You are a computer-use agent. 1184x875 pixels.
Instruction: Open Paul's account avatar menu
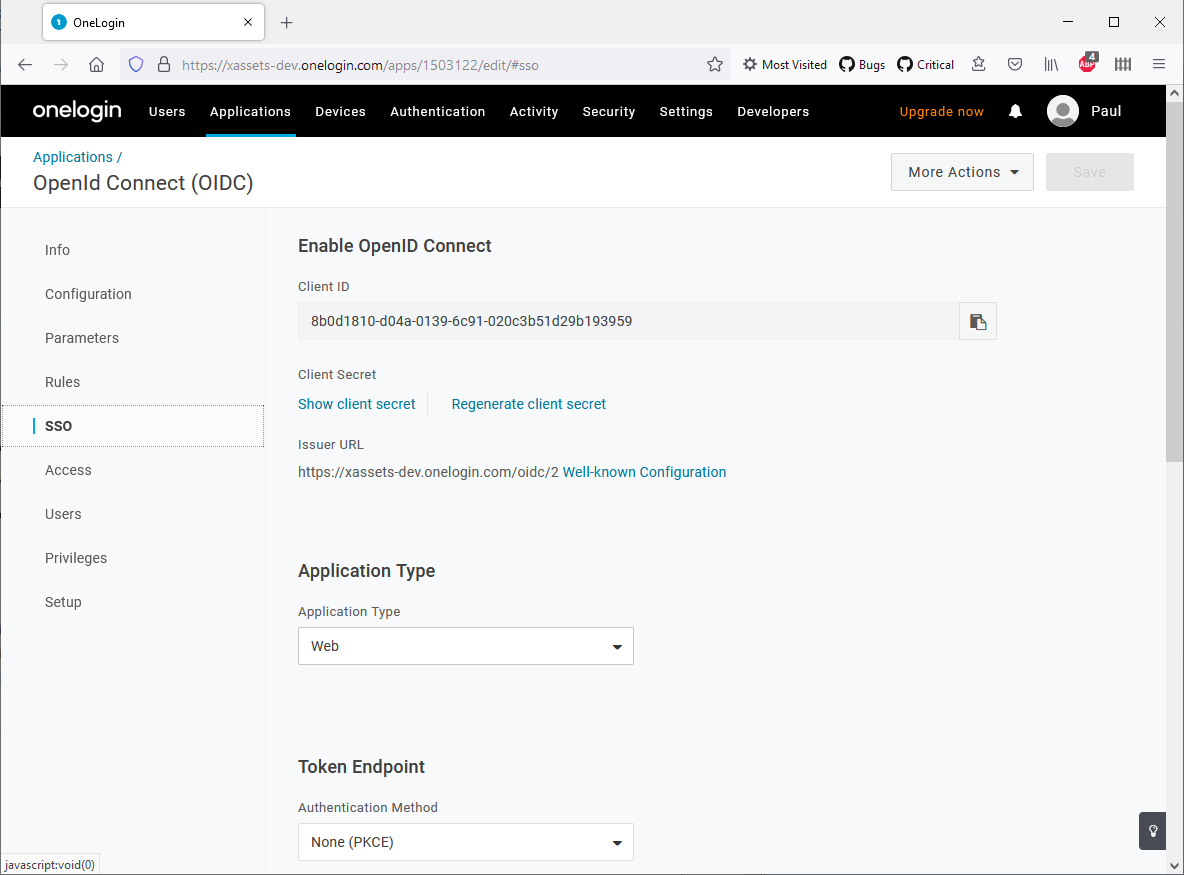pyautogui.click(x=1063, y=111)
